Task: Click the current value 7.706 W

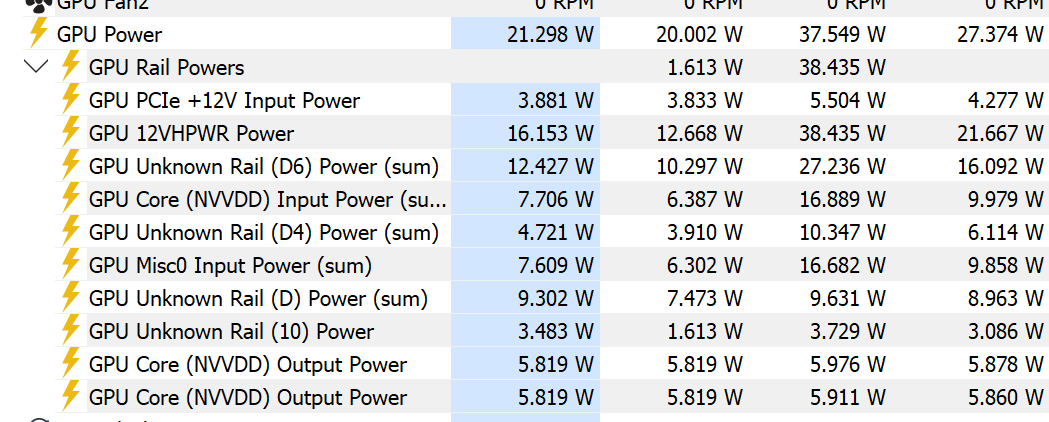Action: coord(556,199)
